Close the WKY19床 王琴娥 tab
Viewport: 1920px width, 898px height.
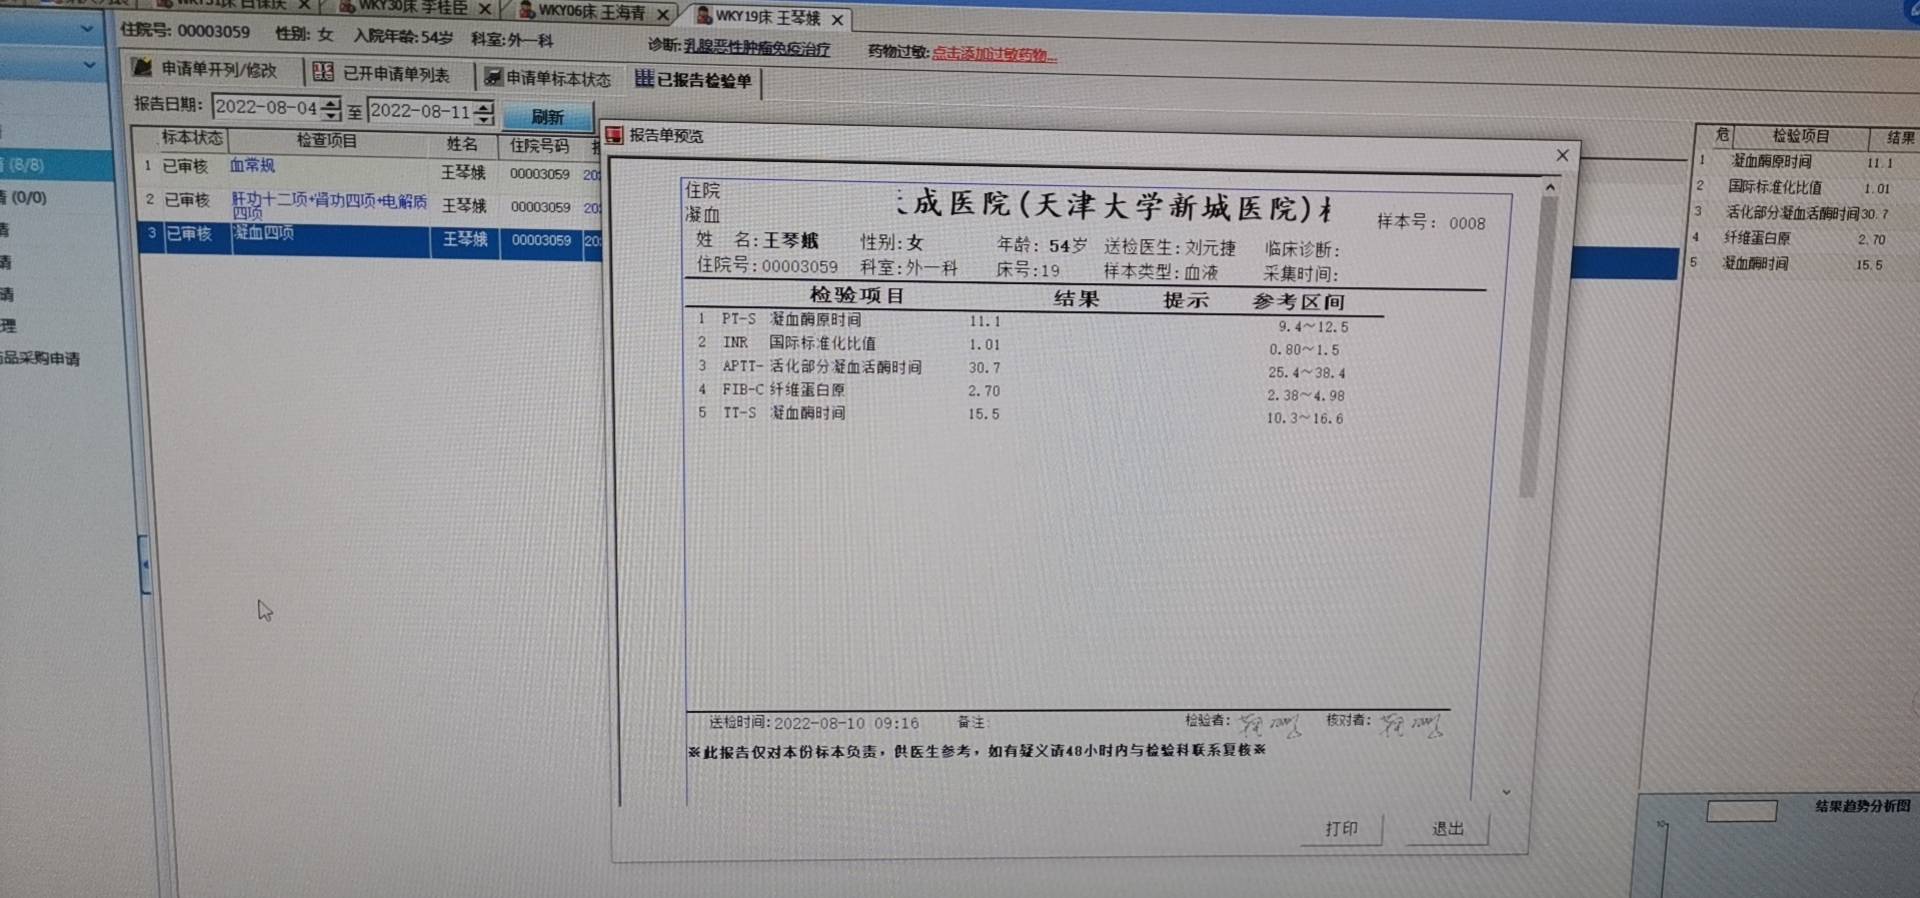(x=837, y=19)
